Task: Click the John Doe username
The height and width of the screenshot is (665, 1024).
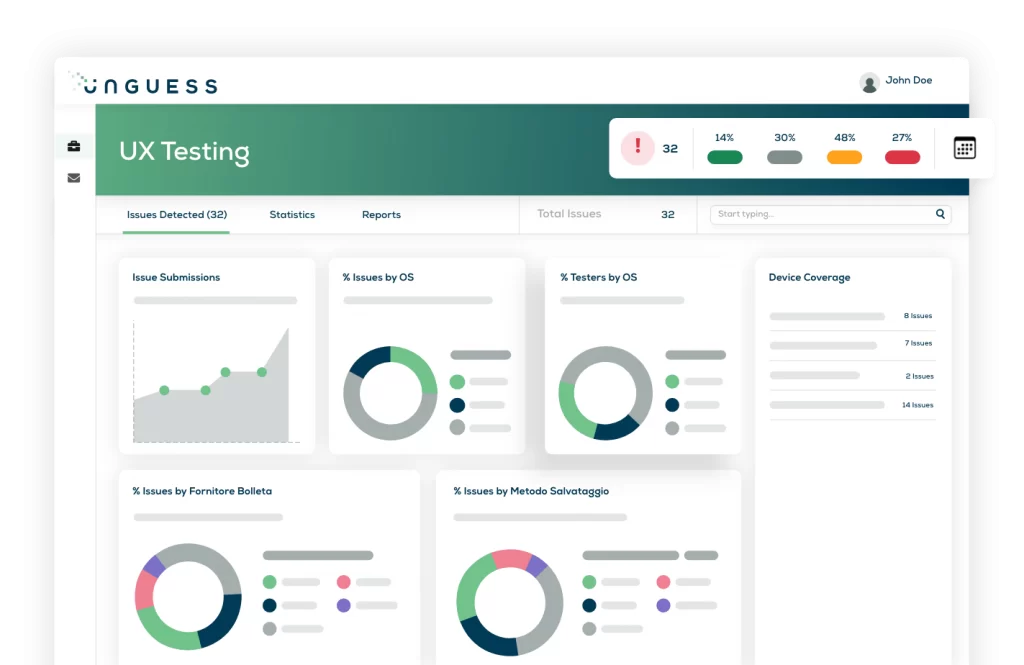Action: click(908, 81)
